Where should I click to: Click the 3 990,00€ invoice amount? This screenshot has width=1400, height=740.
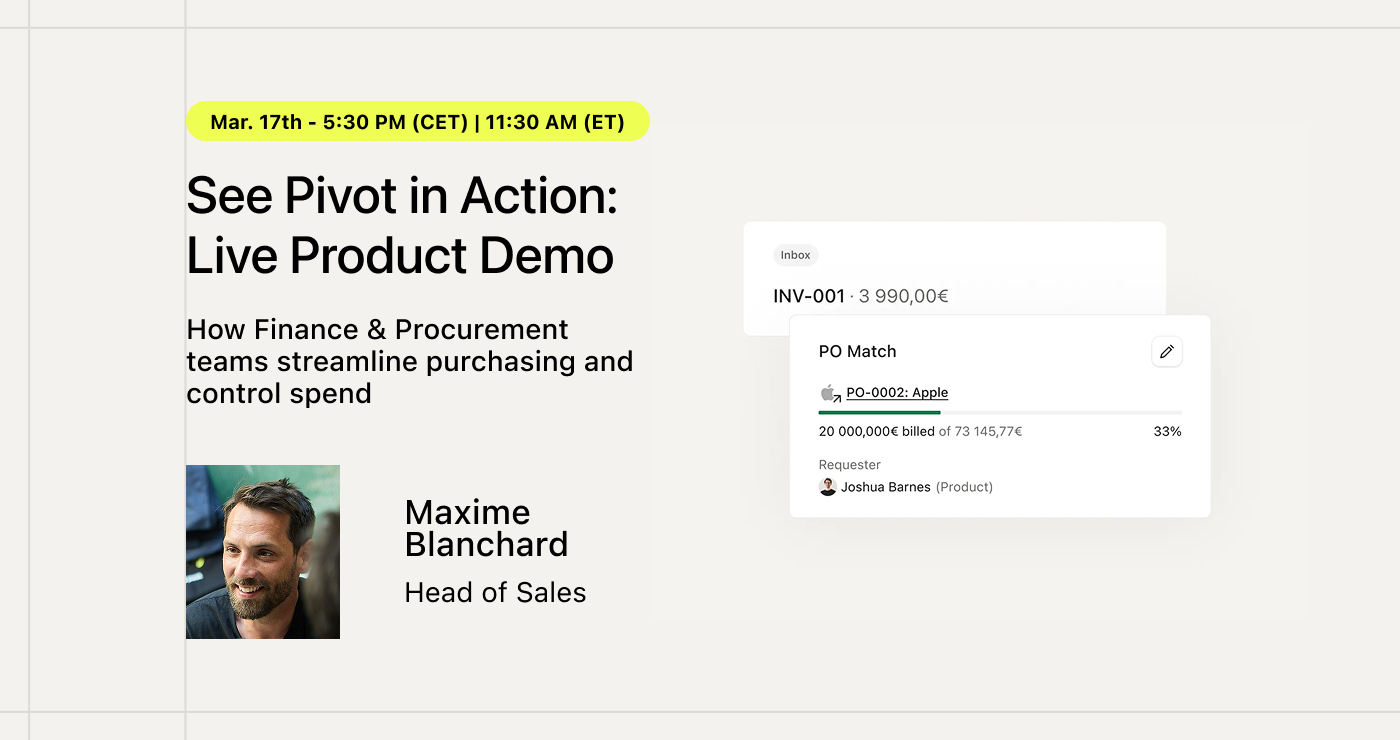[904, 296]
